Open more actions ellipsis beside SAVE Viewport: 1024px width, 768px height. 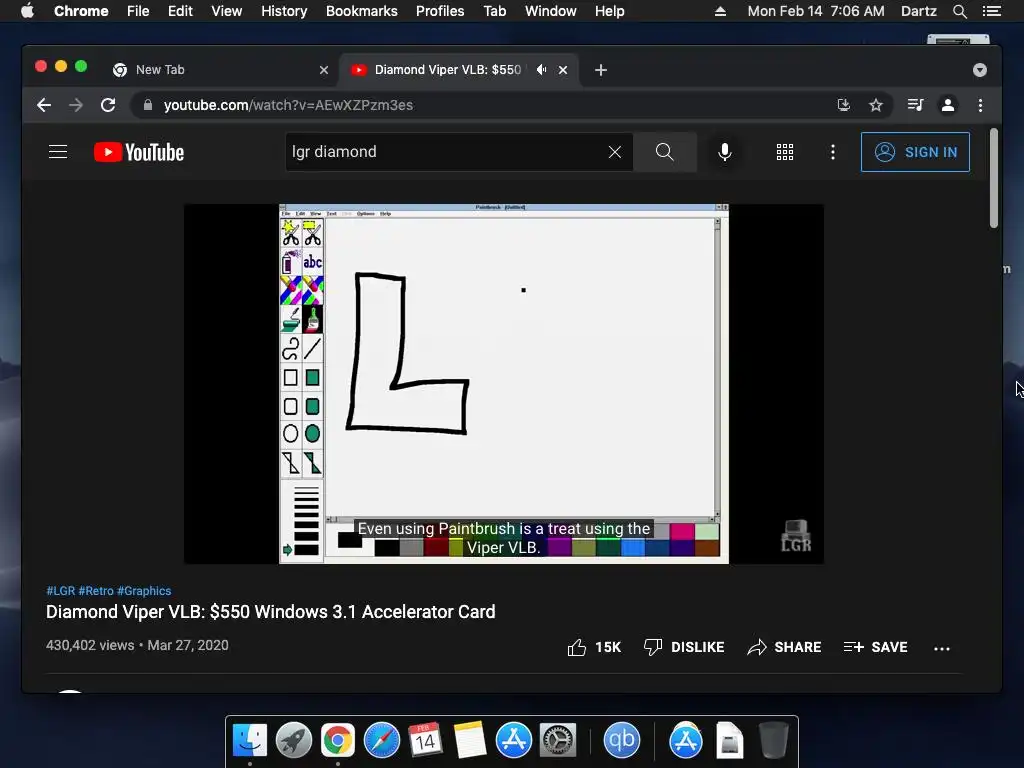pos(942,648)
